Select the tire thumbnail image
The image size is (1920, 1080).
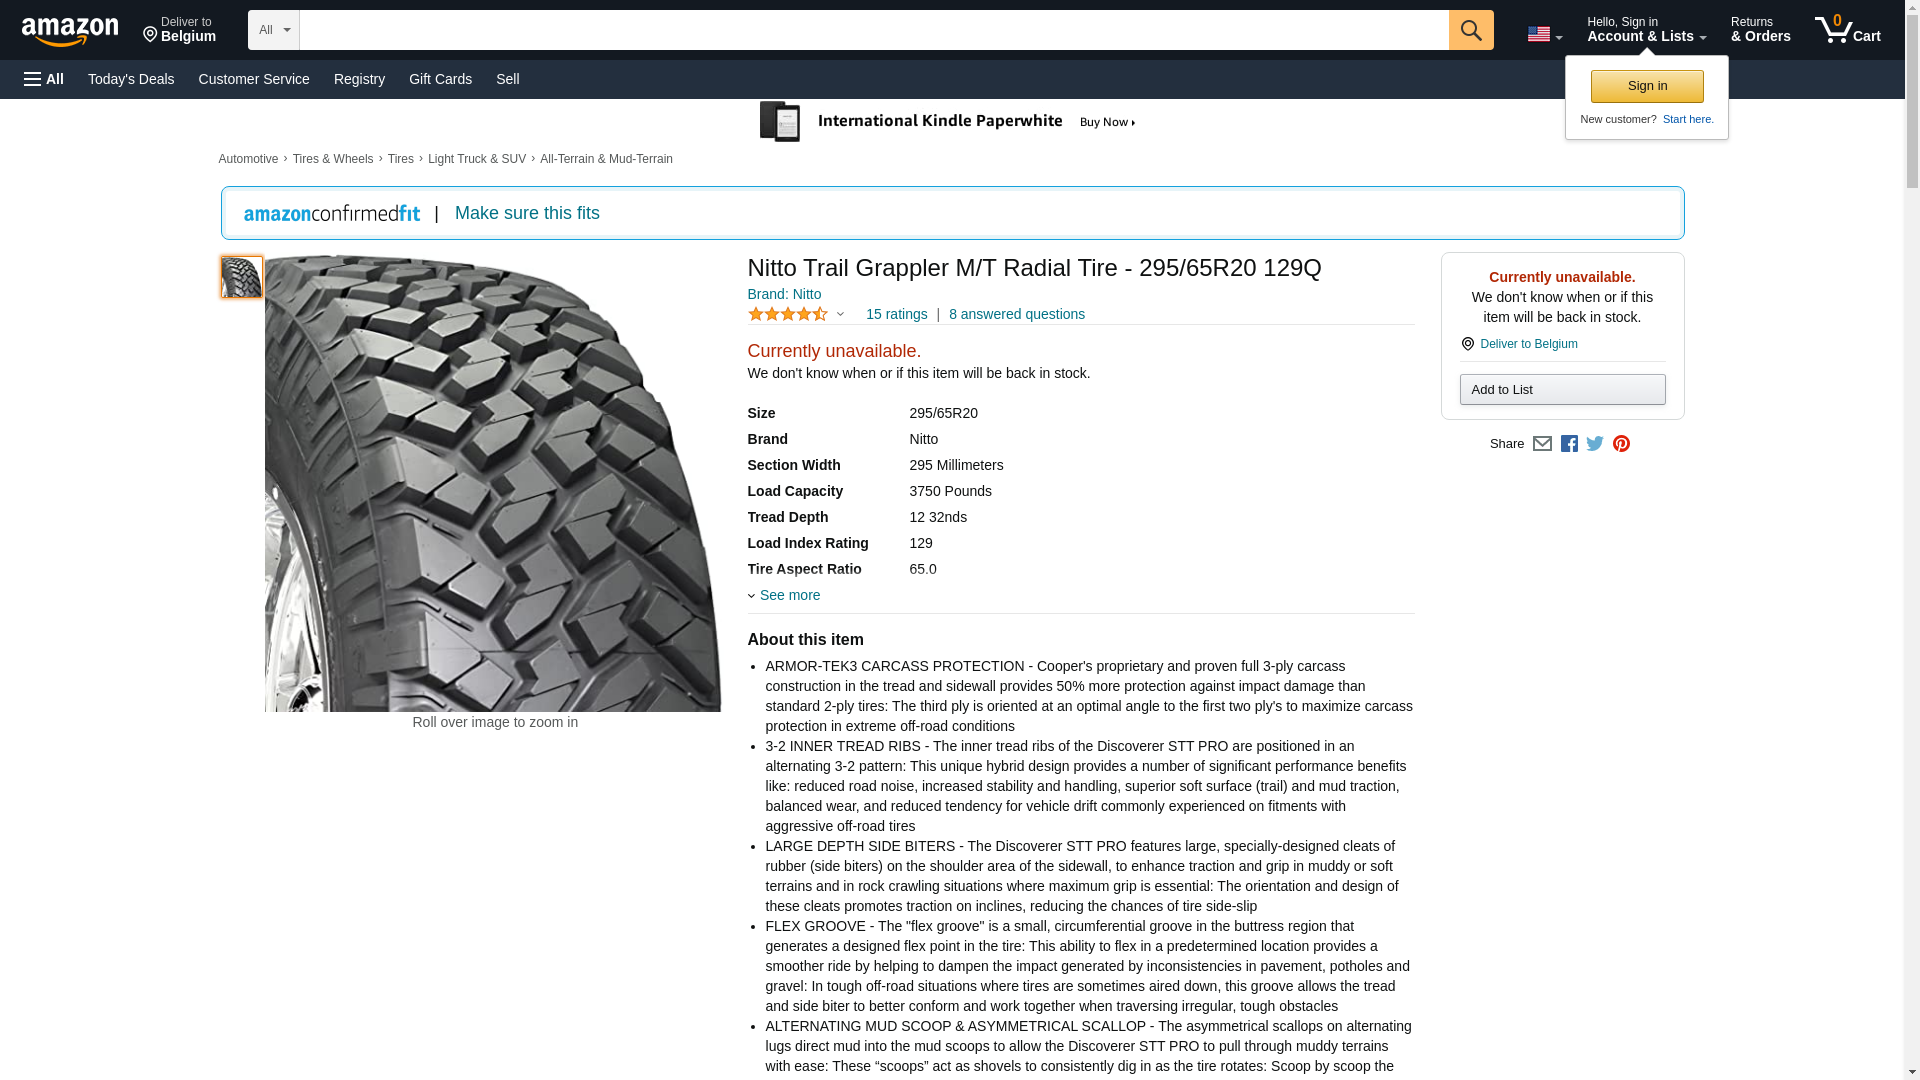[241, 277]
